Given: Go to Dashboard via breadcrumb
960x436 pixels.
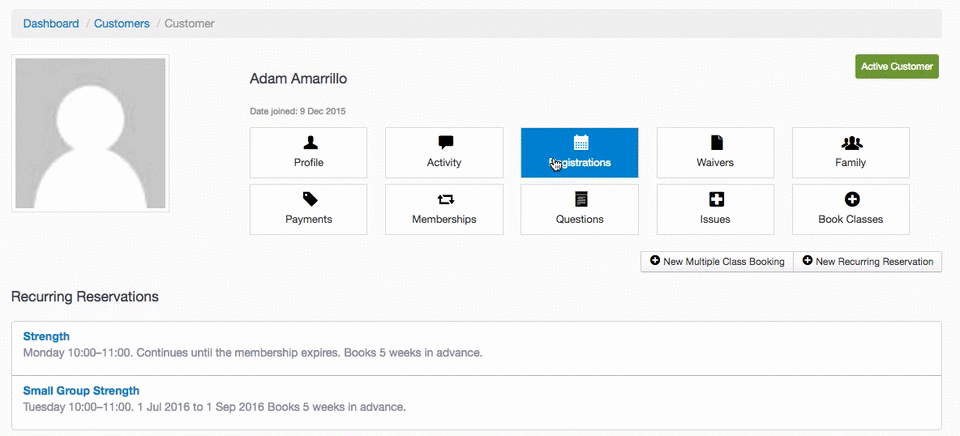Looking at the screenshot, I should tap(51, 23).
